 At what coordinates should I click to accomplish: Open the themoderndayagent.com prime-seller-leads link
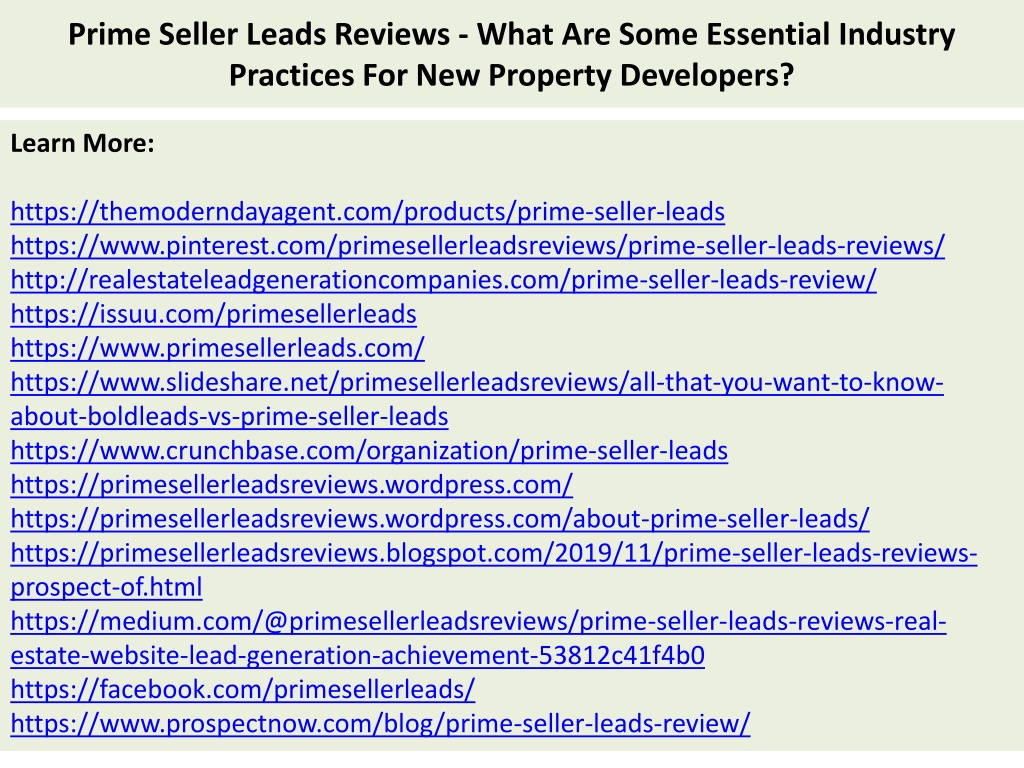point(368,212)
